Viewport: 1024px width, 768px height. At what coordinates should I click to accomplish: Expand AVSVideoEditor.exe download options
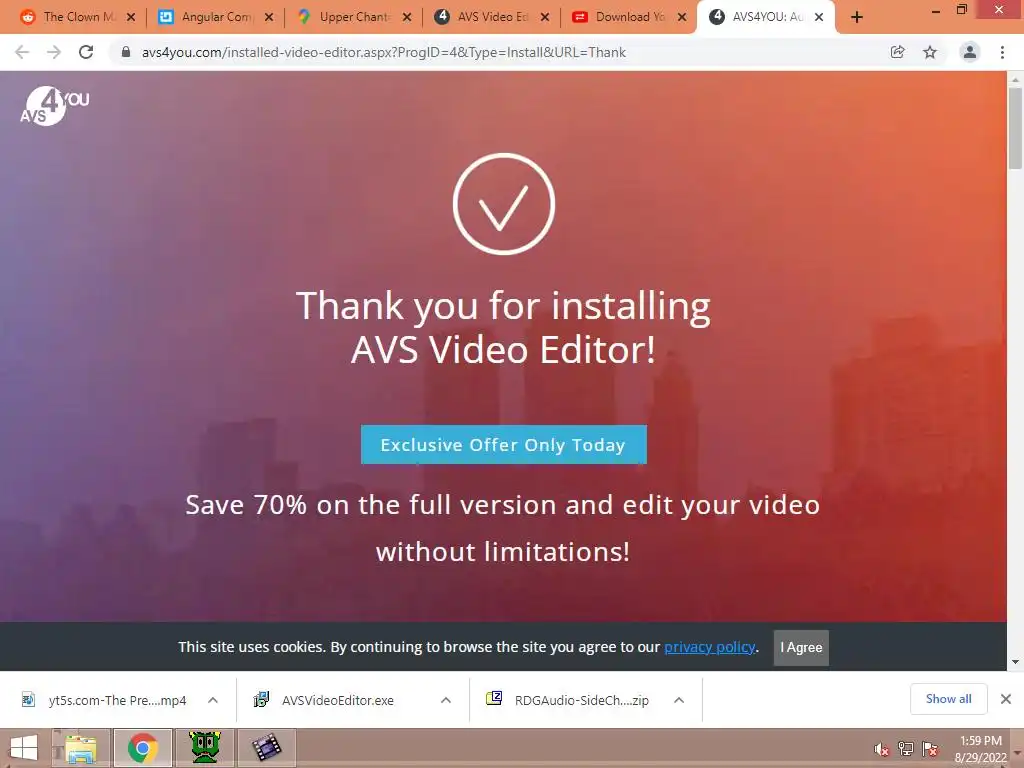[x=446, y=700]
